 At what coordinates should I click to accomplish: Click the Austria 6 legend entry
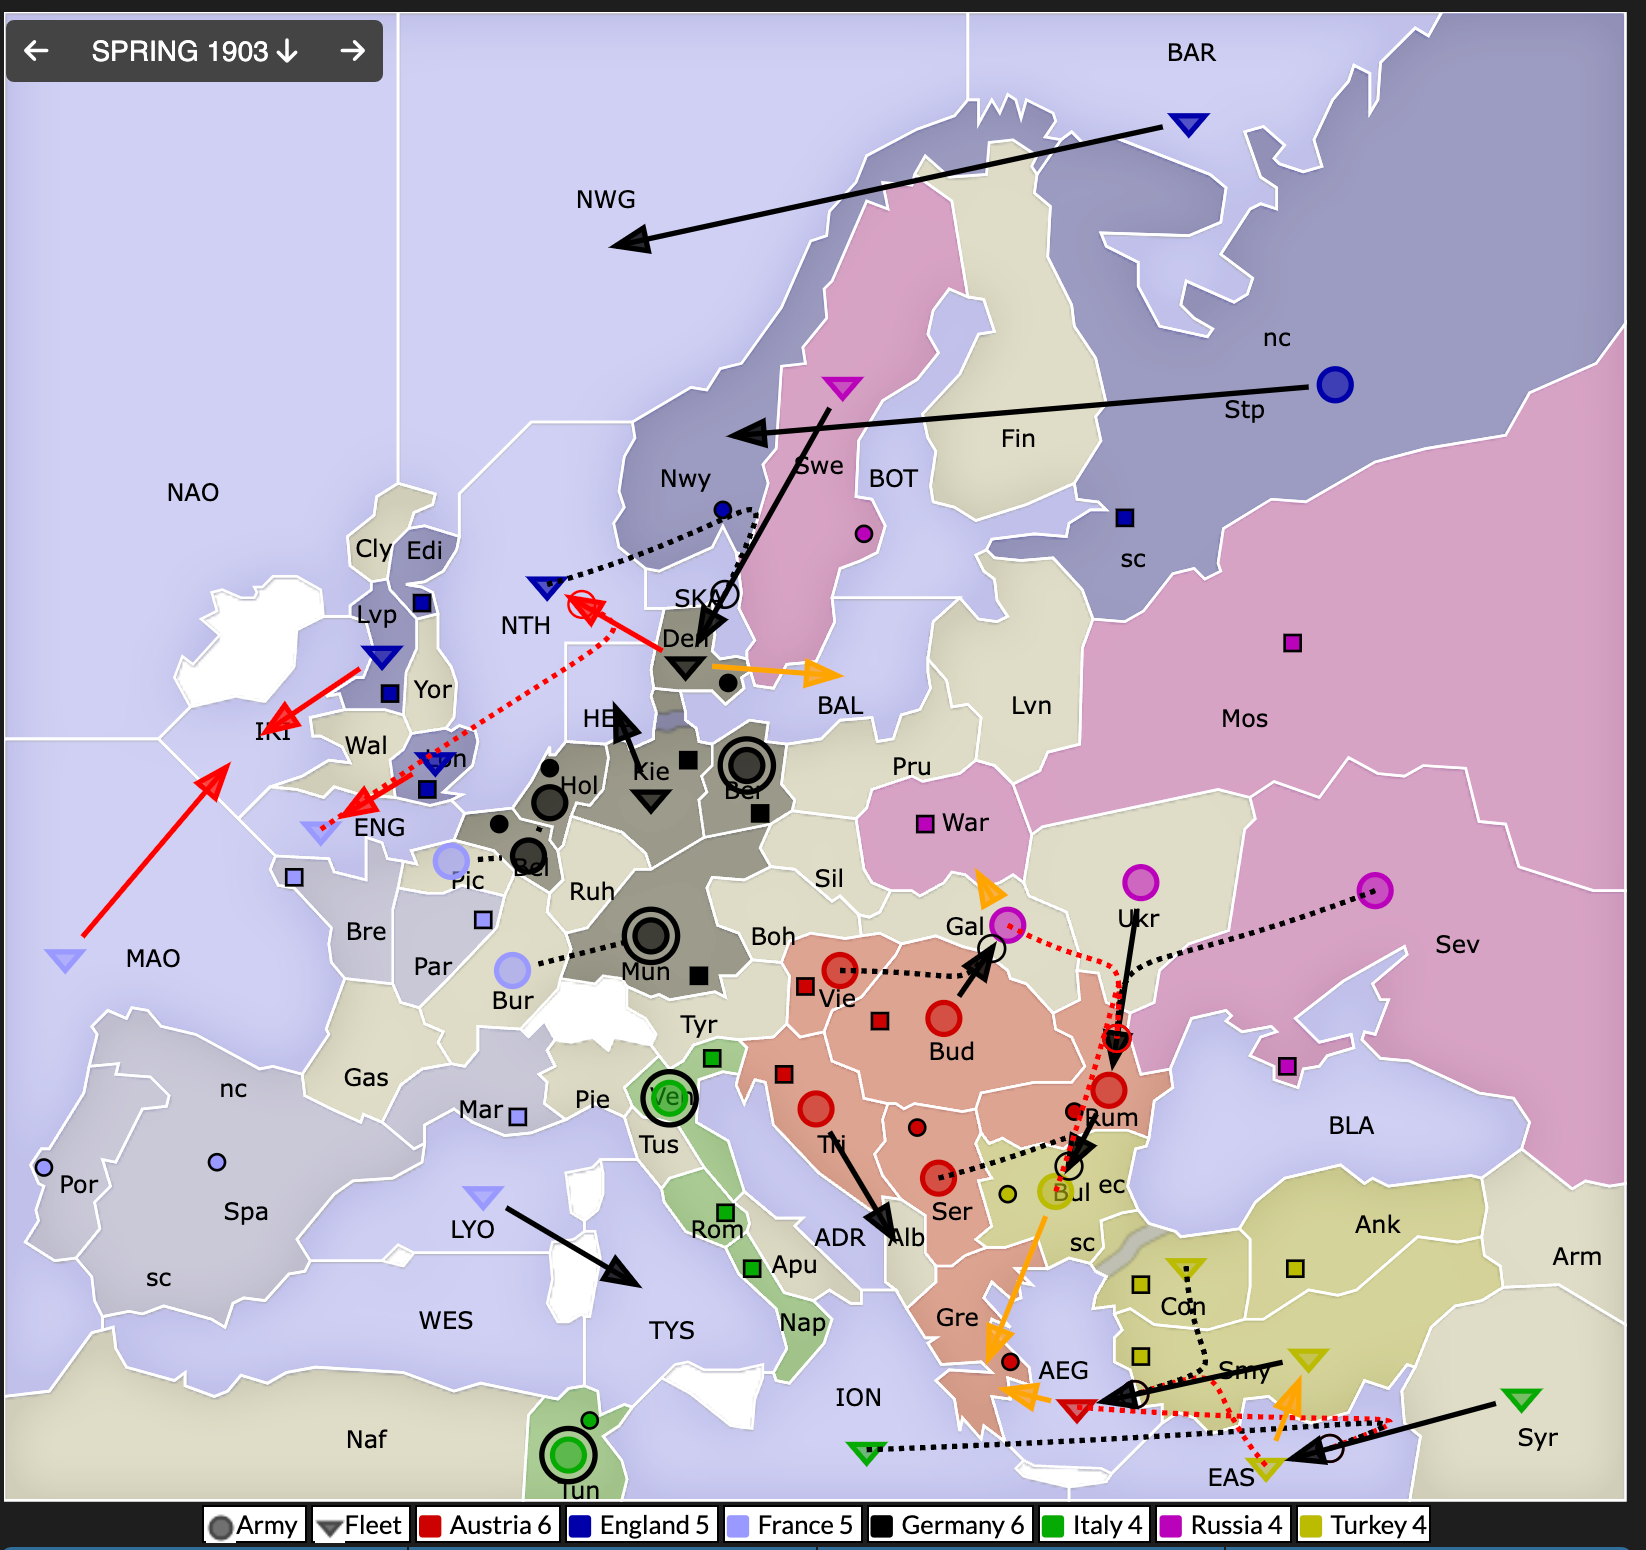click(485, 1525)
